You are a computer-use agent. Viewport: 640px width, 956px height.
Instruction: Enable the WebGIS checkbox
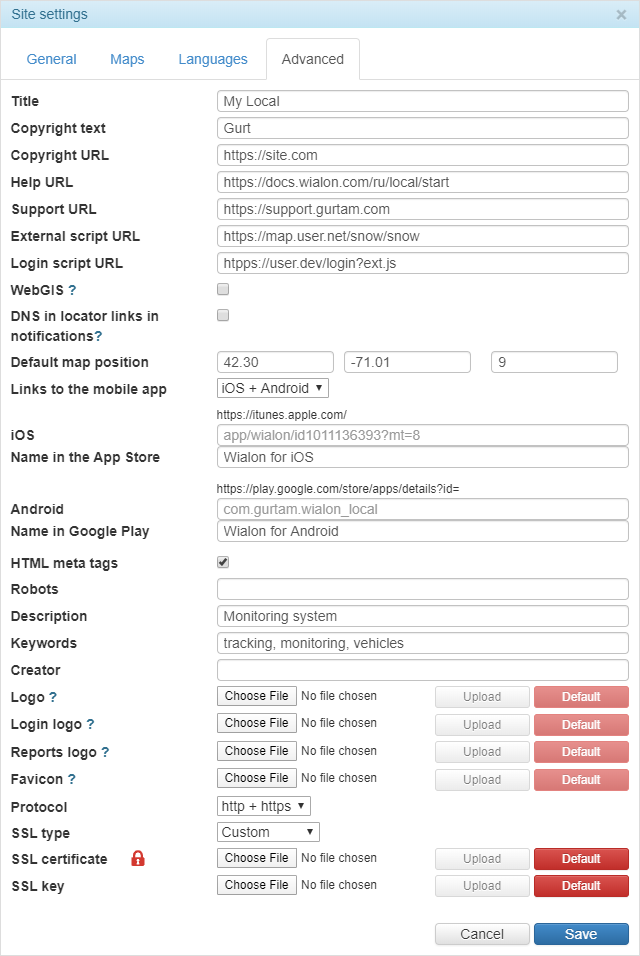(x=223, y=289)
